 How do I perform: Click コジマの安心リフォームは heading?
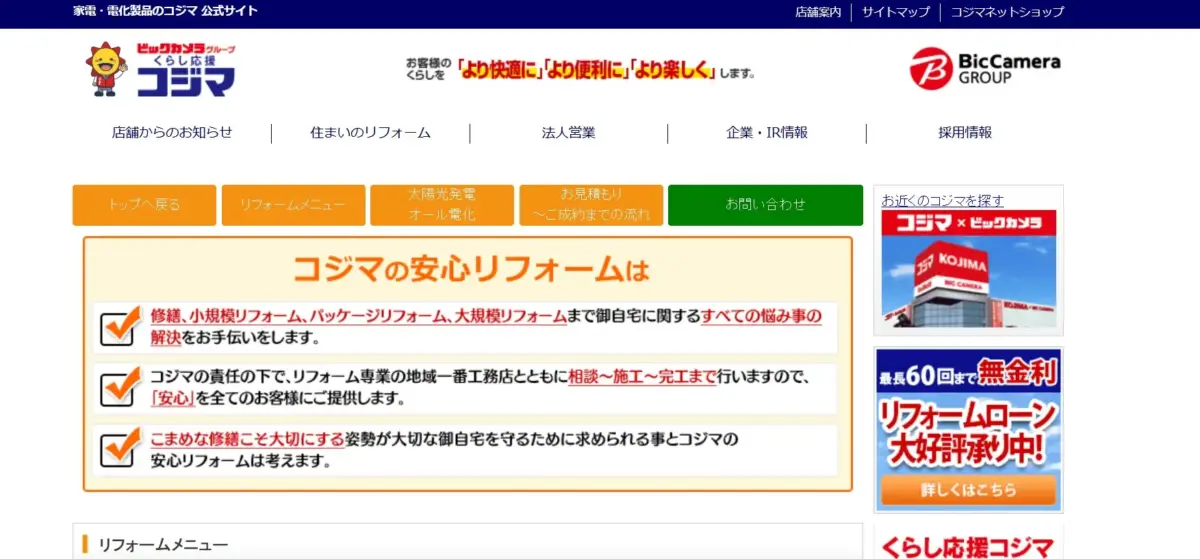click(470, 270)
